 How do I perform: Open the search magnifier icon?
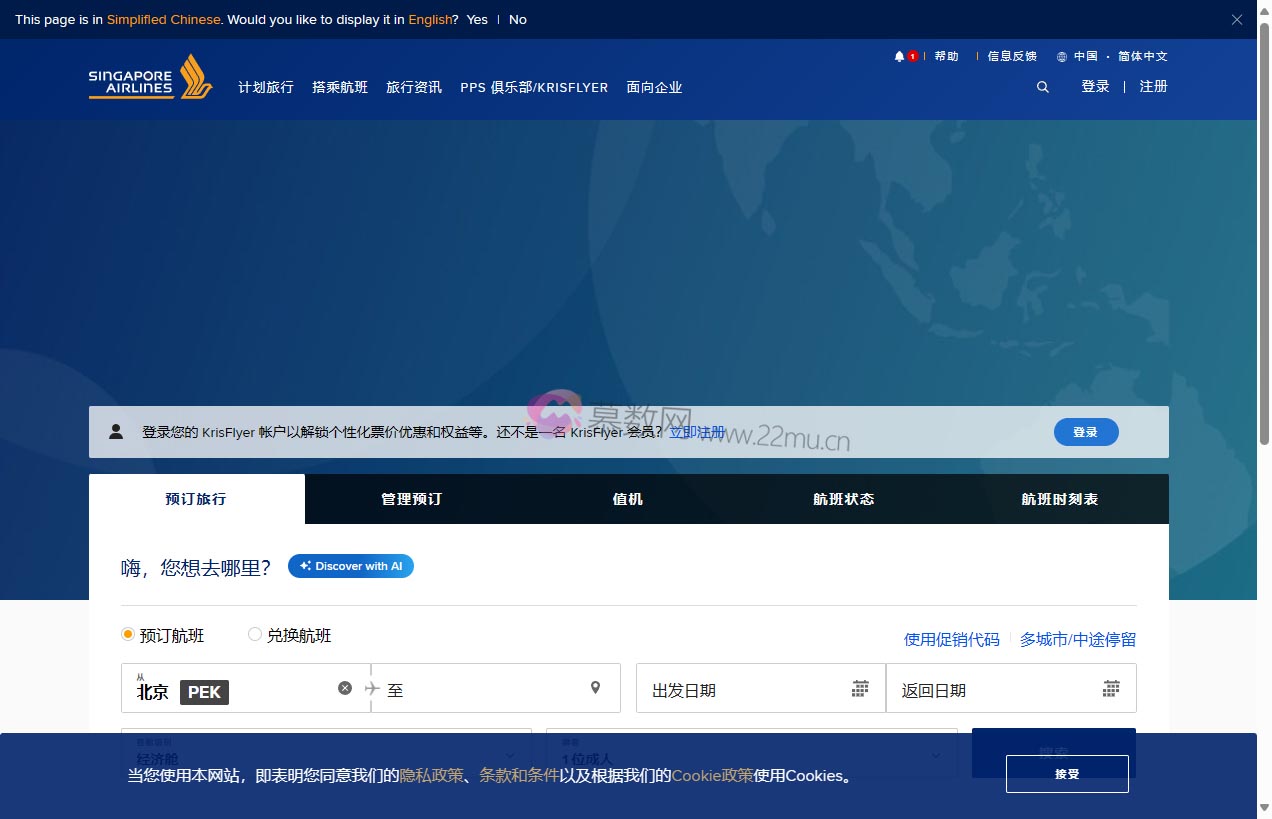[x=1042, y=87]
